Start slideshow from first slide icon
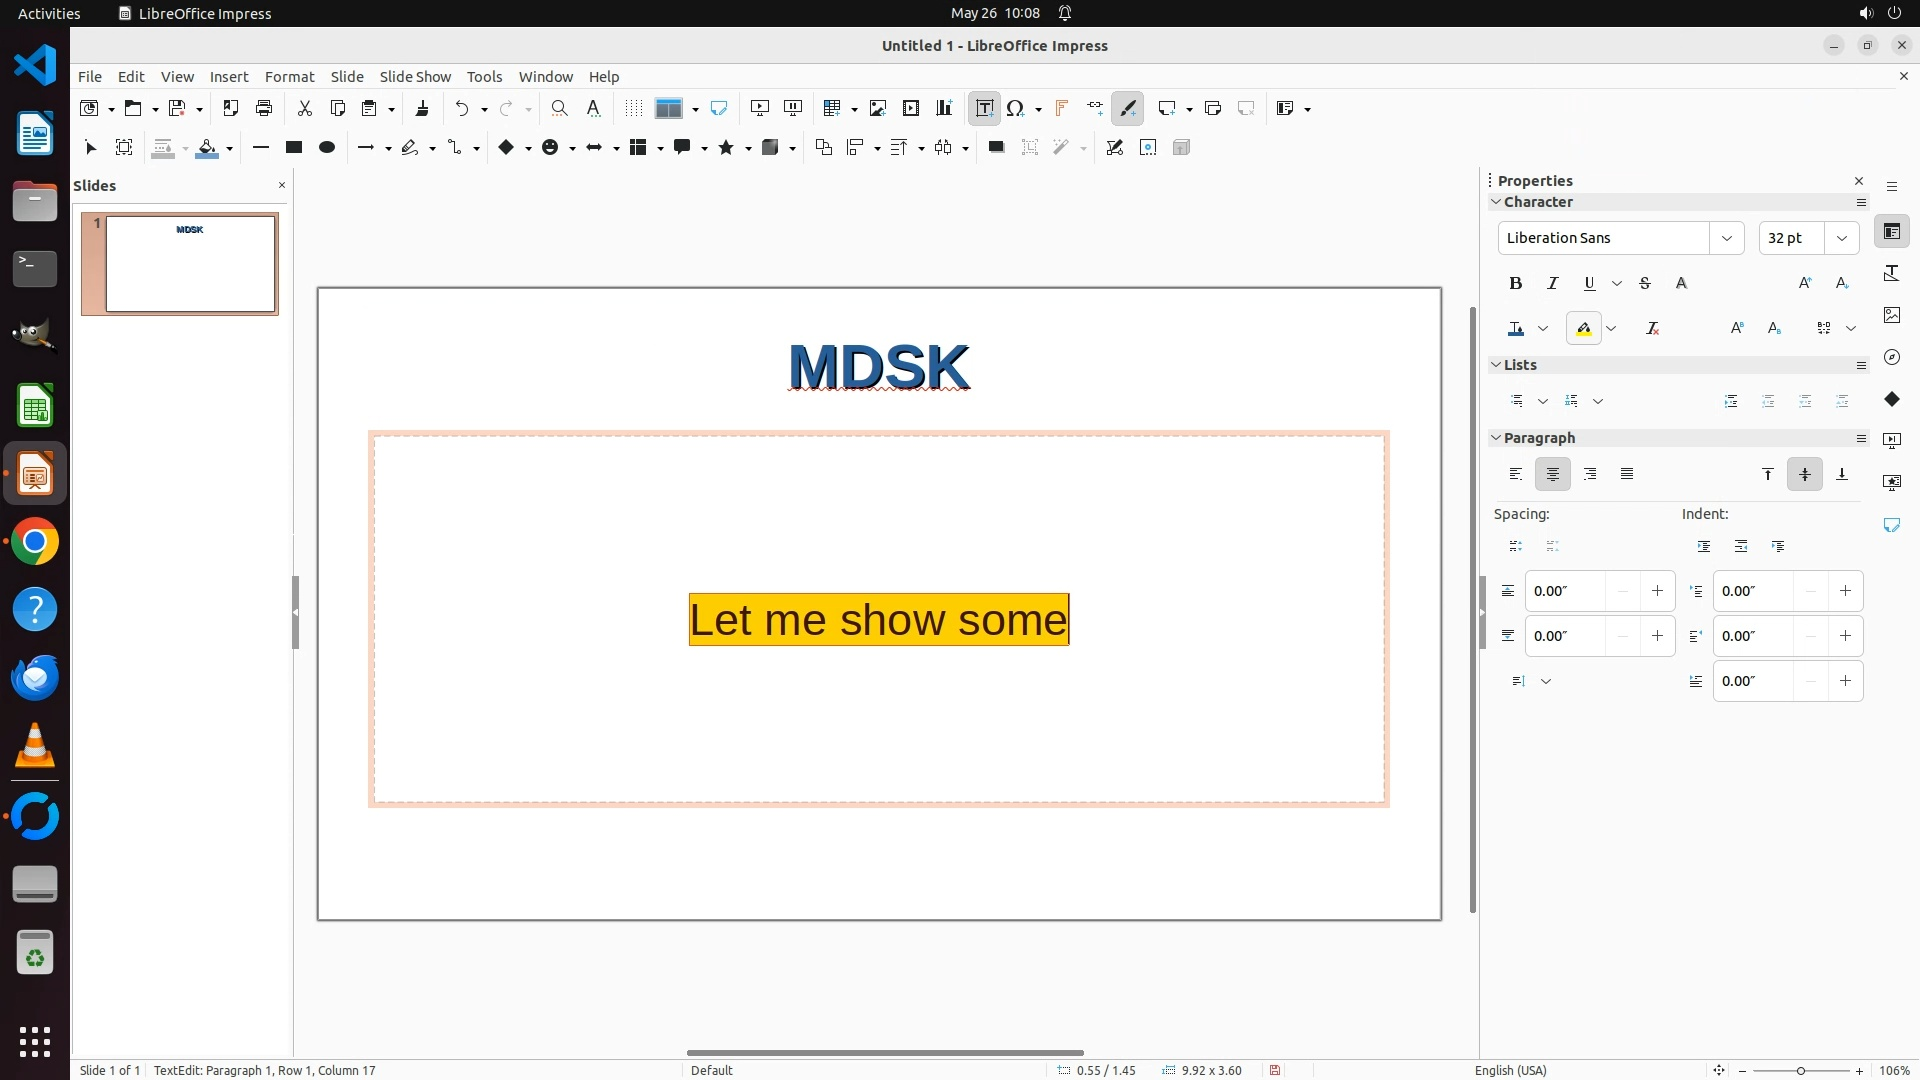This screenshot has height=1080, width=1920. click(760, 108)
